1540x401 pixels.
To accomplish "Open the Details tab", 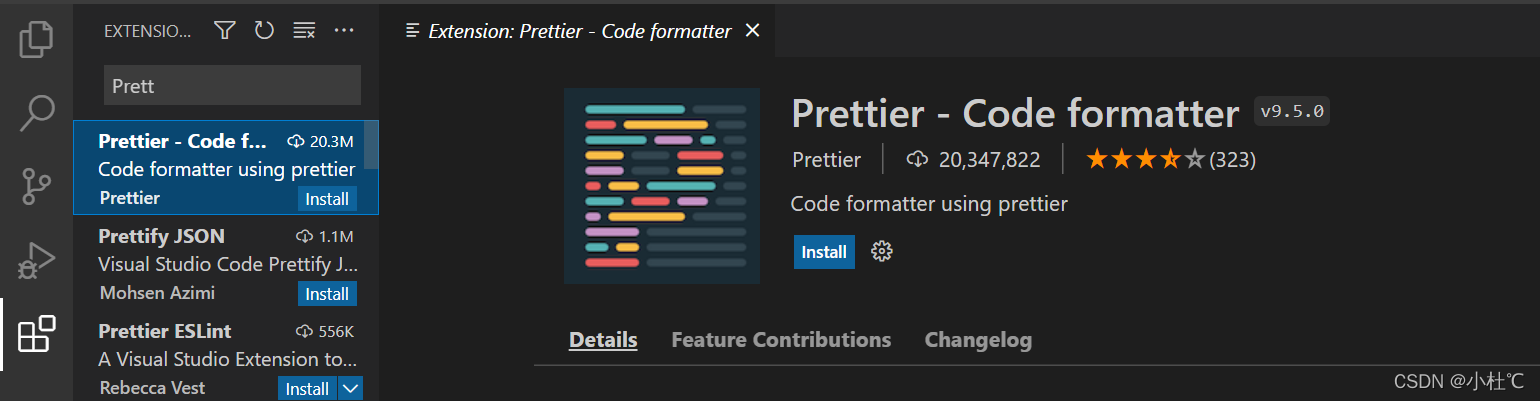I will pos(603,340).
